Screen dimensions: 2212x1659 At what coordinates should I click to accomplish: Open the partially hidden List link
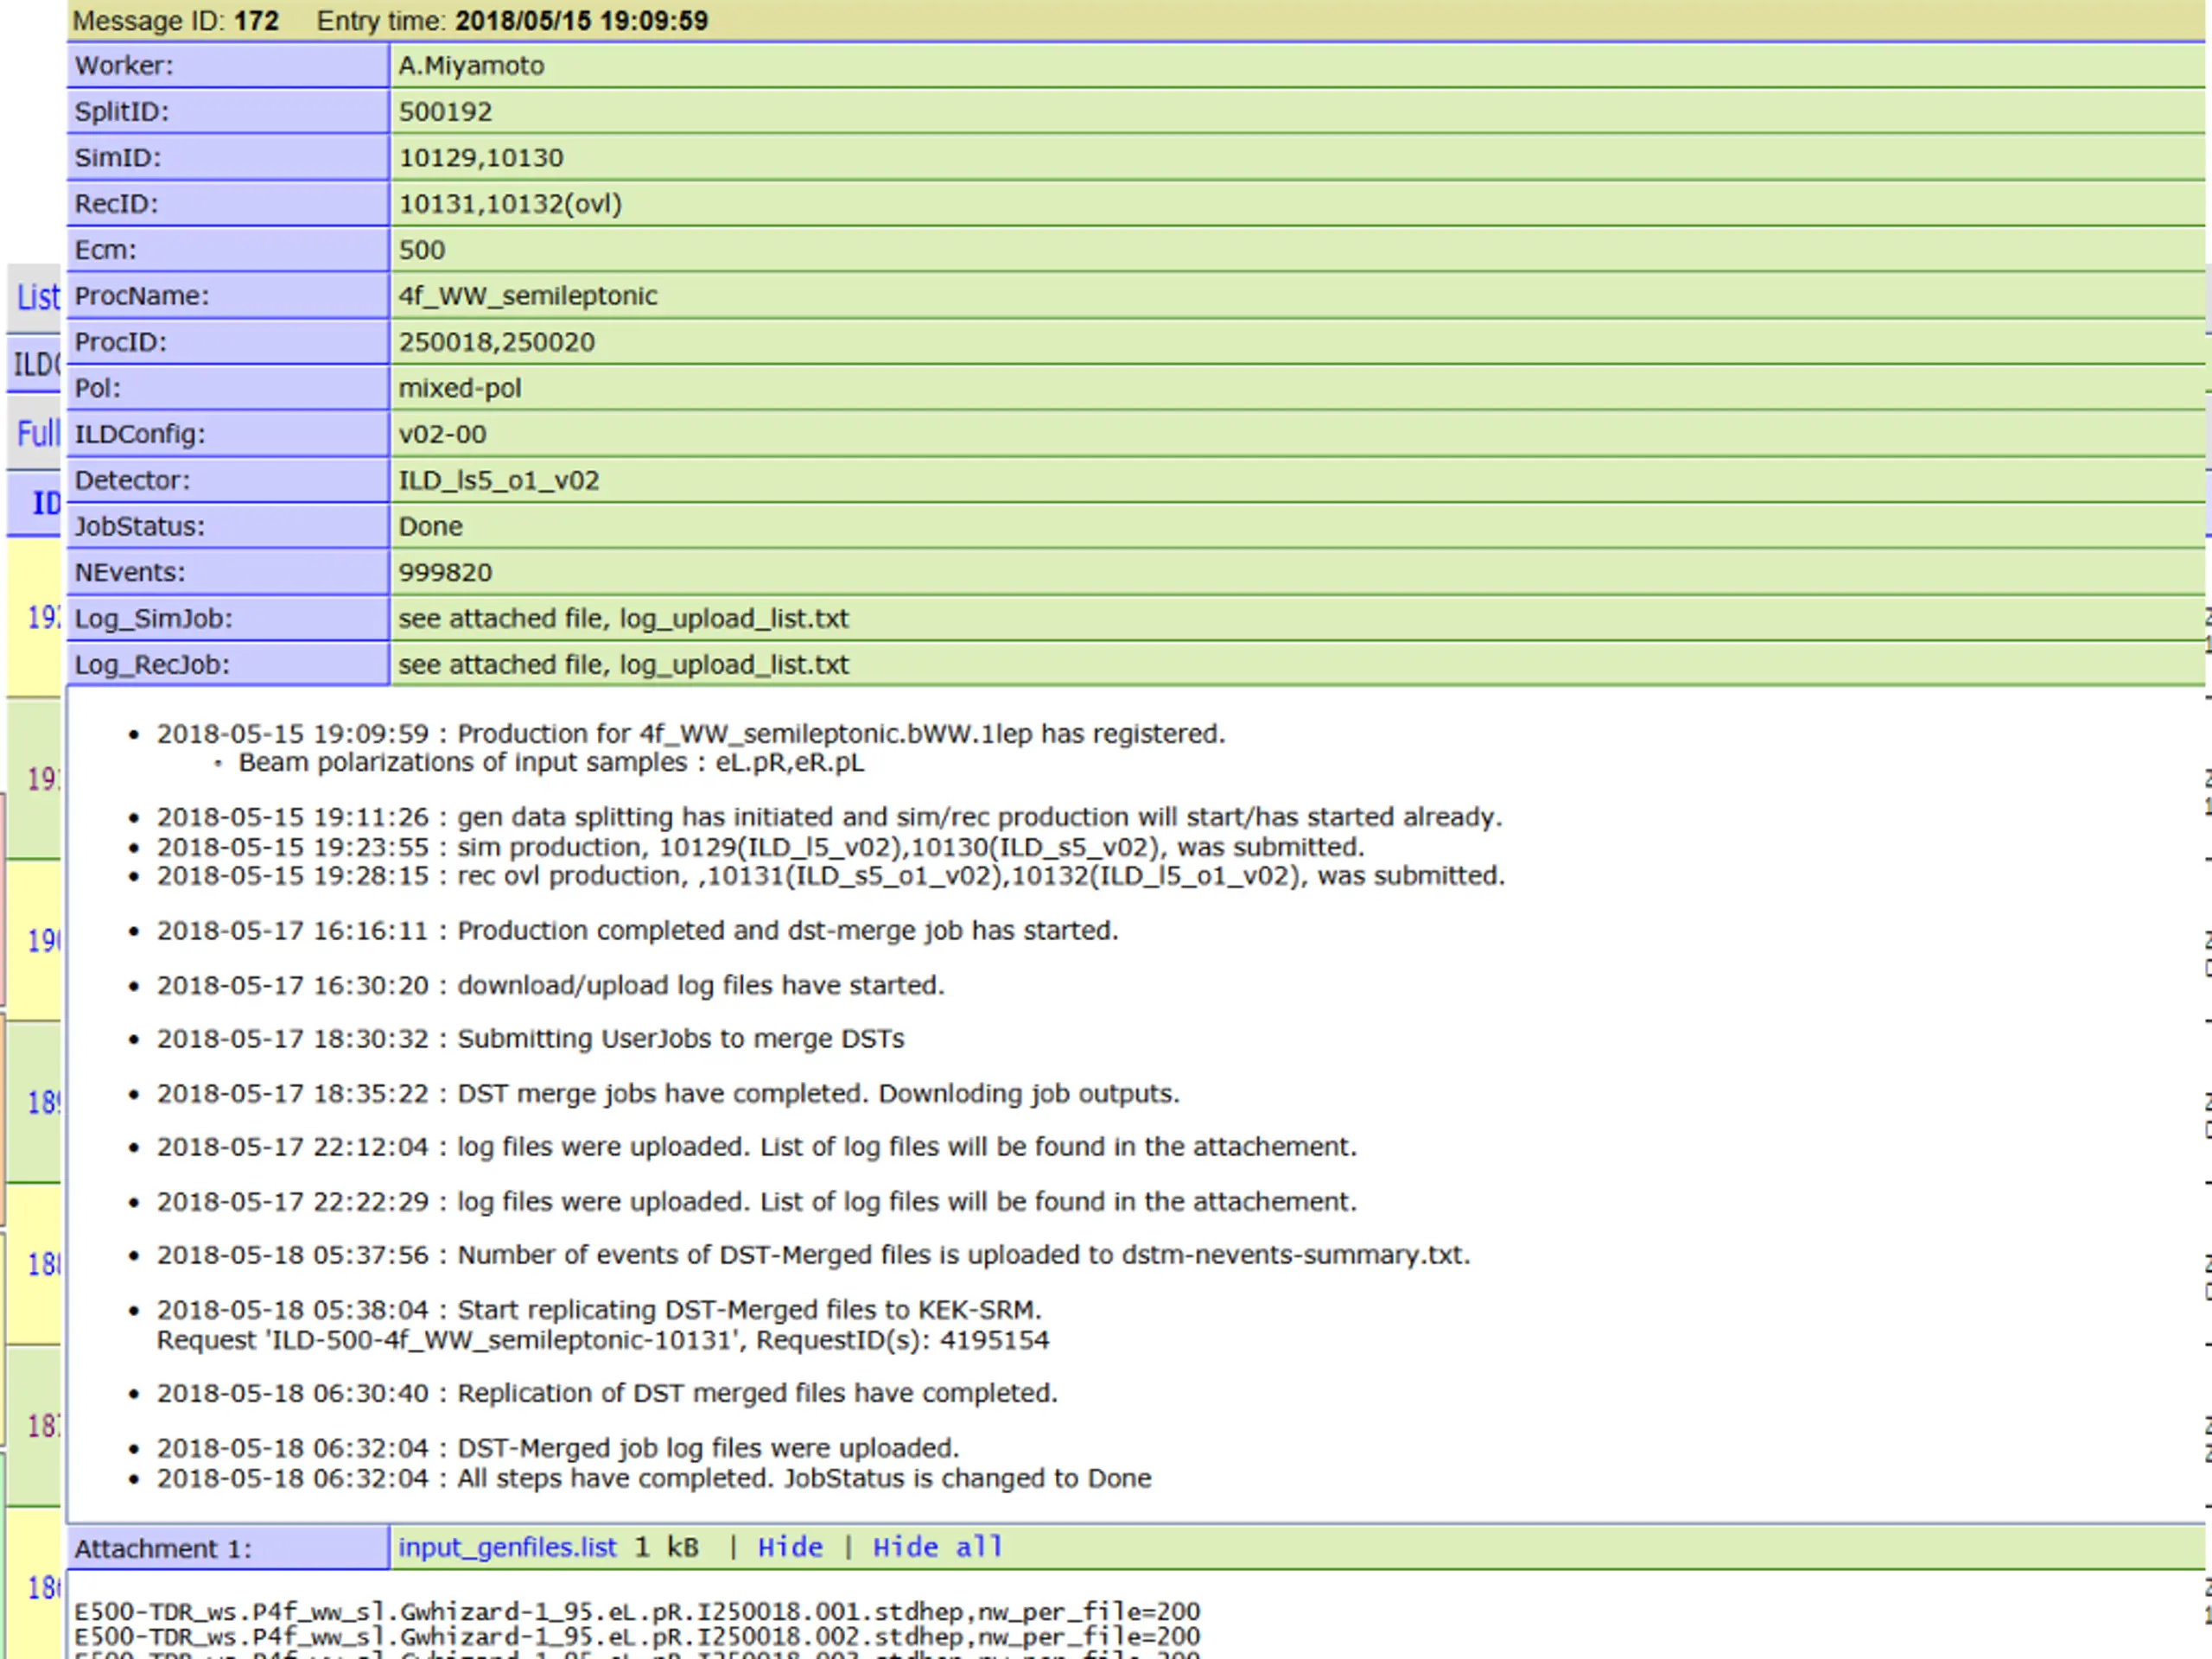pos(38,297)
